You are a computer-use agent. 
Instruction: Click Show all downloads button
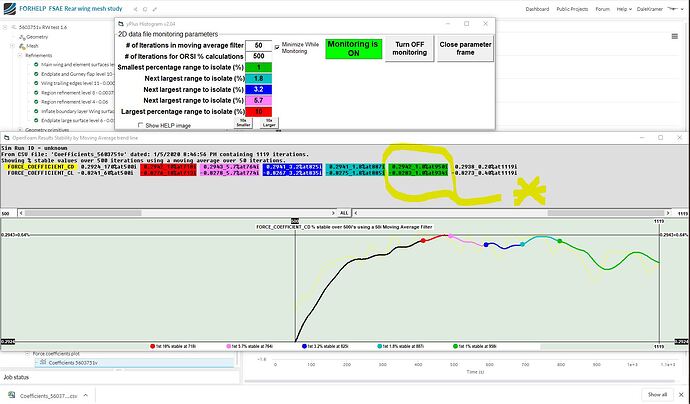[x=657, y=395]
